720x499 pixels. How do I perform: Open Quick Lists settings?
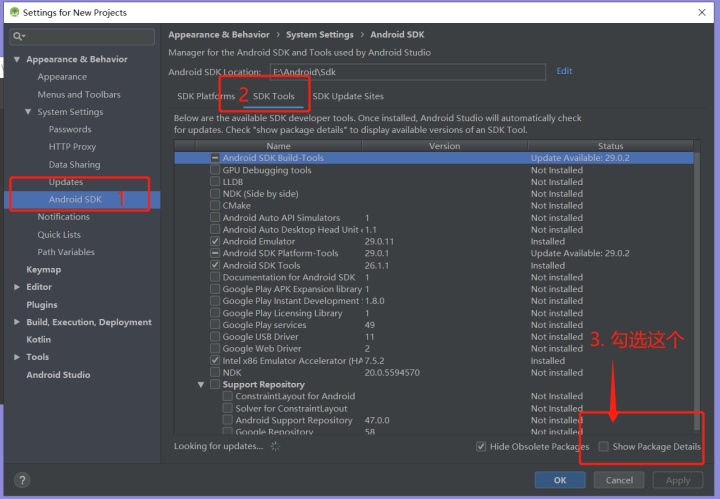click(59, 235)
